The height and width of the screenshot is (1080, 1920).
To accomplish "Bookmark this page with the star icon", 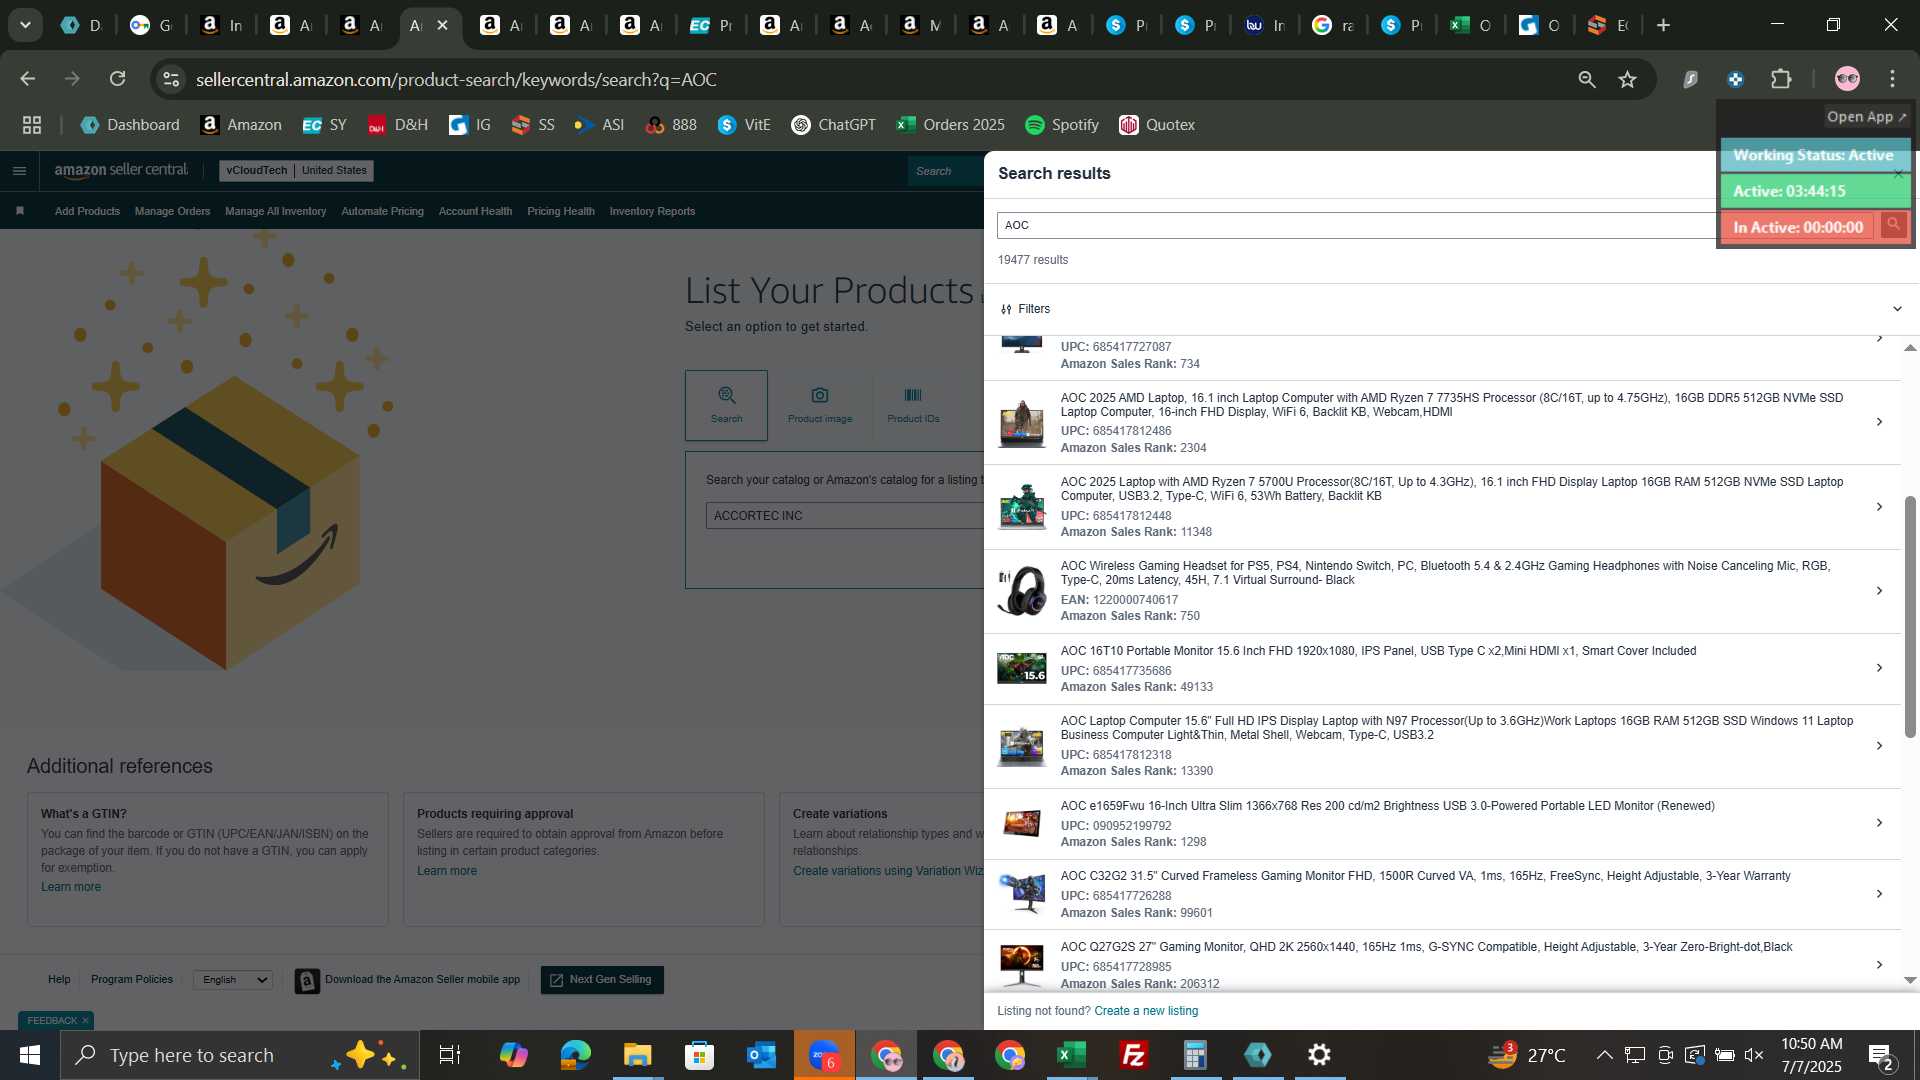I will [x=1627, y=79].
